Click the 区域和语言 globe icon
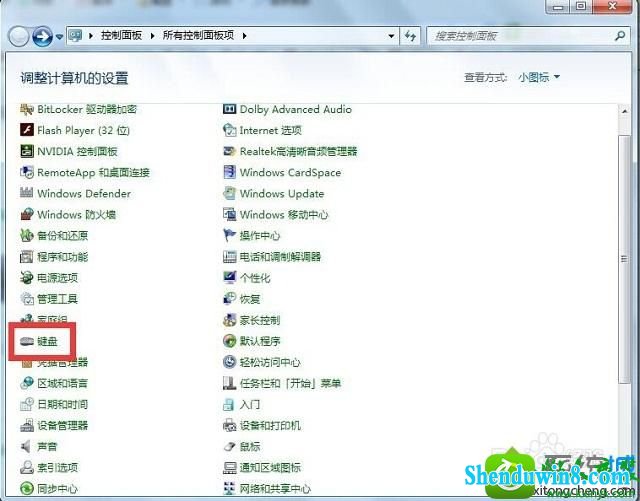Viewport: 640px width, 501px height. pos(27,383)
